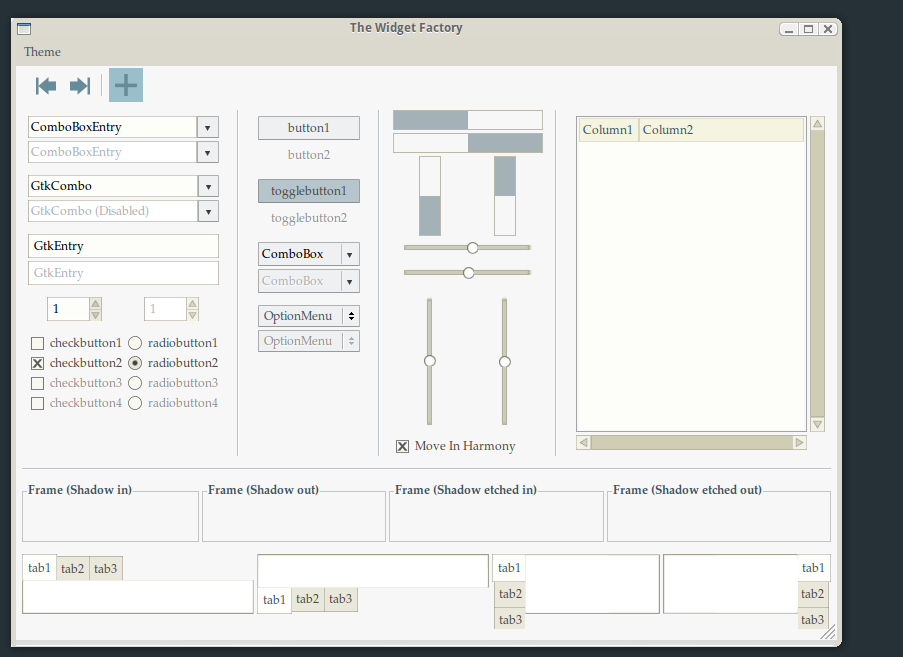Switch to tab2 in top-tabs notebook

(x=73, y=569)
